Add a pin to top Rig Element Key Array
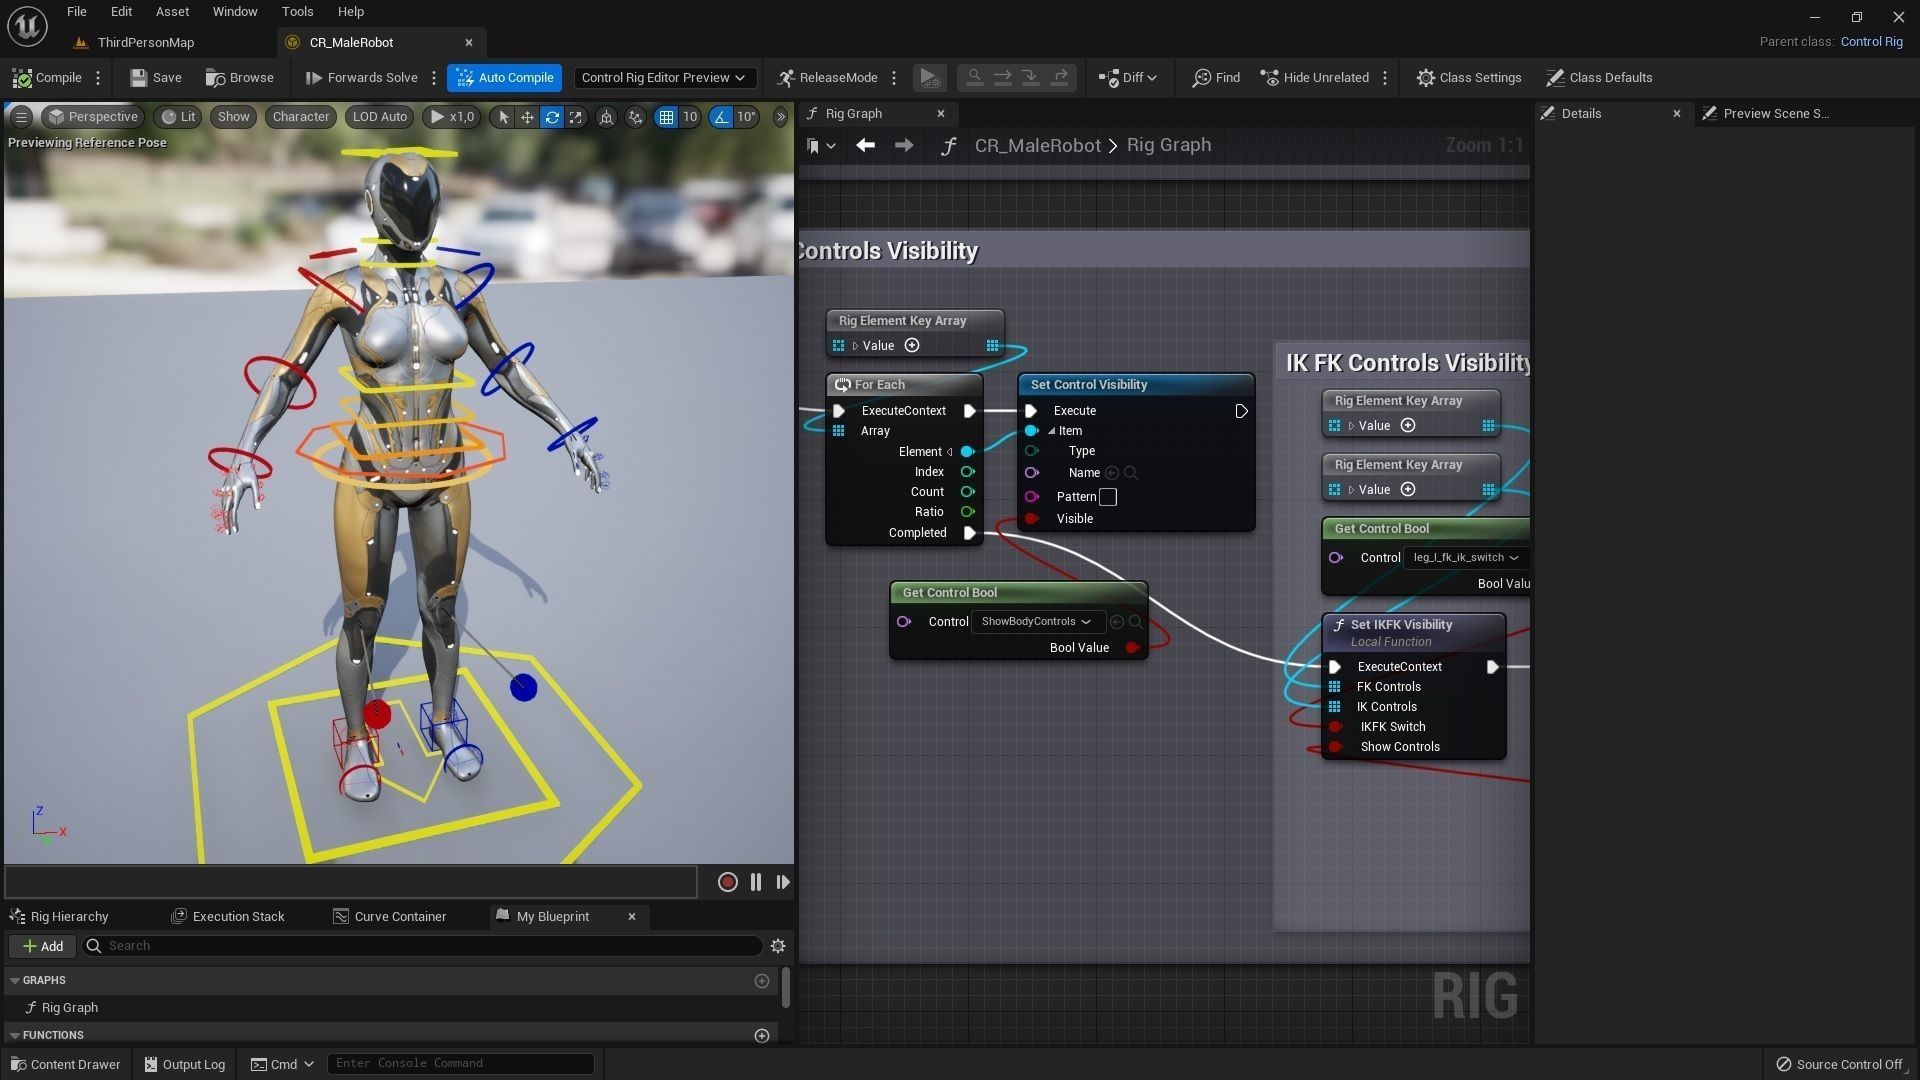Image resolution: width=1920 pixels, height=1080 pixels. tap(912, 346)
